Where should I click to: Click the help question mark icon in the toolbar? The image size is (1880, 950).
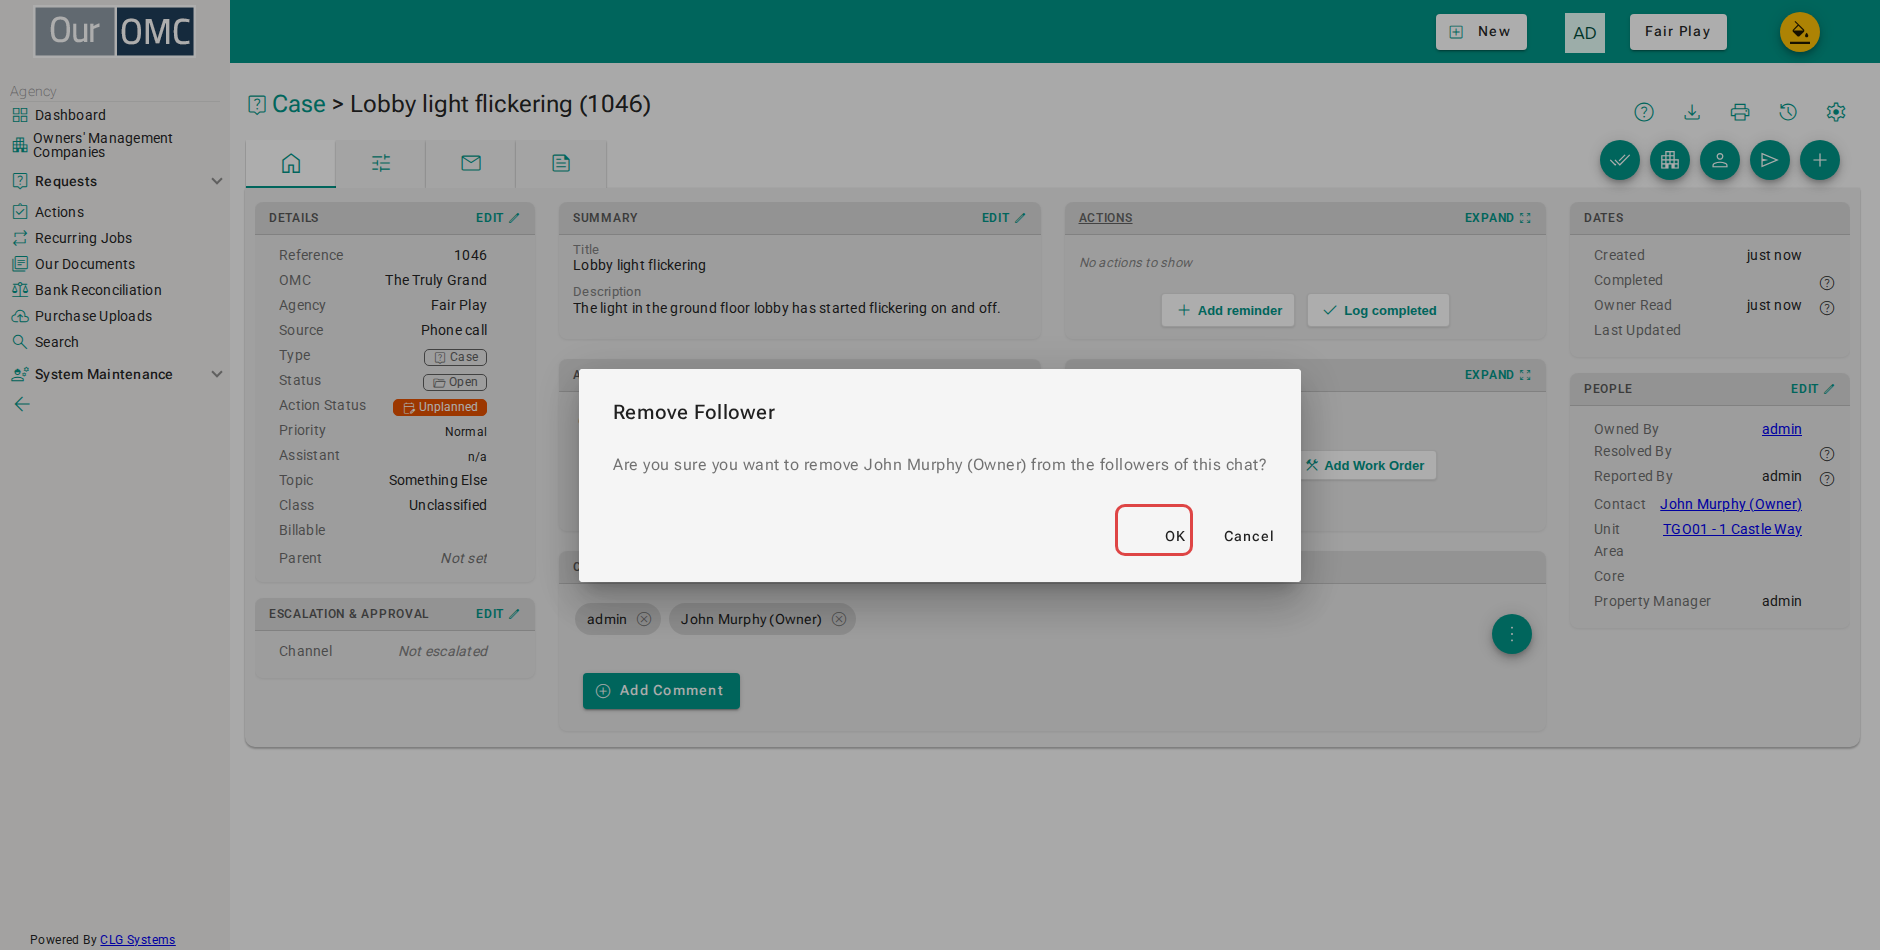[1644, 112]
